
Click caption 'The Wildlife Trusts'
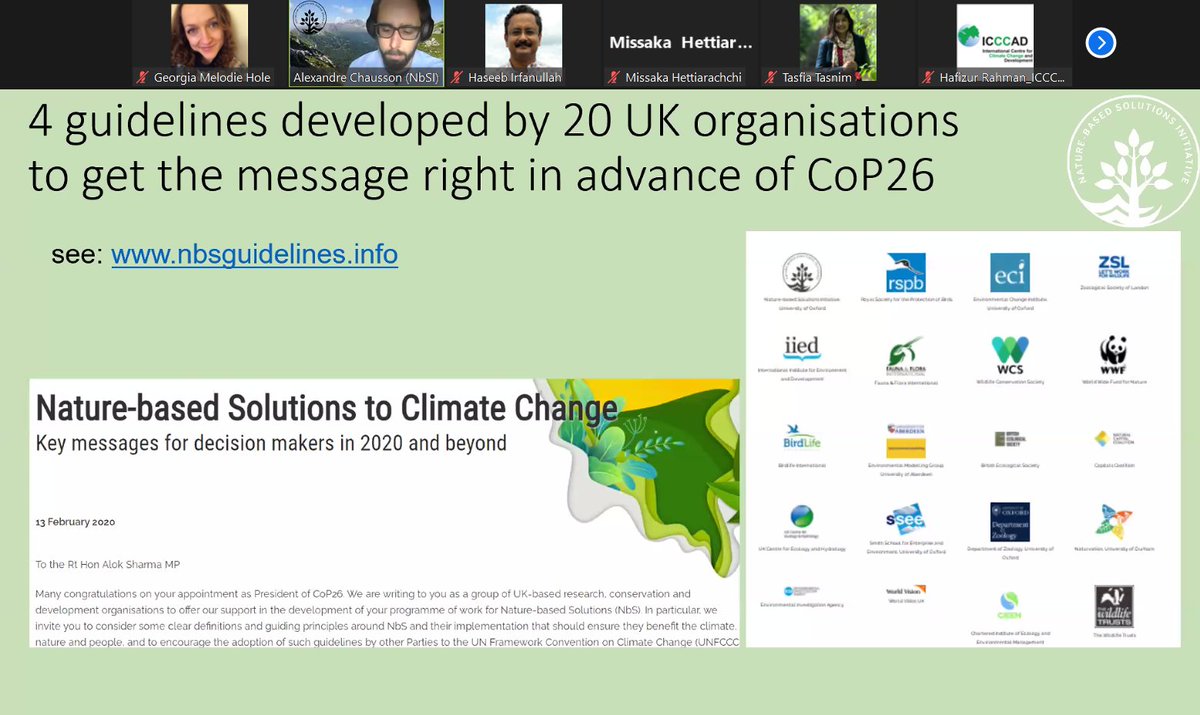pyautogui.click(x=1113, y=635)
